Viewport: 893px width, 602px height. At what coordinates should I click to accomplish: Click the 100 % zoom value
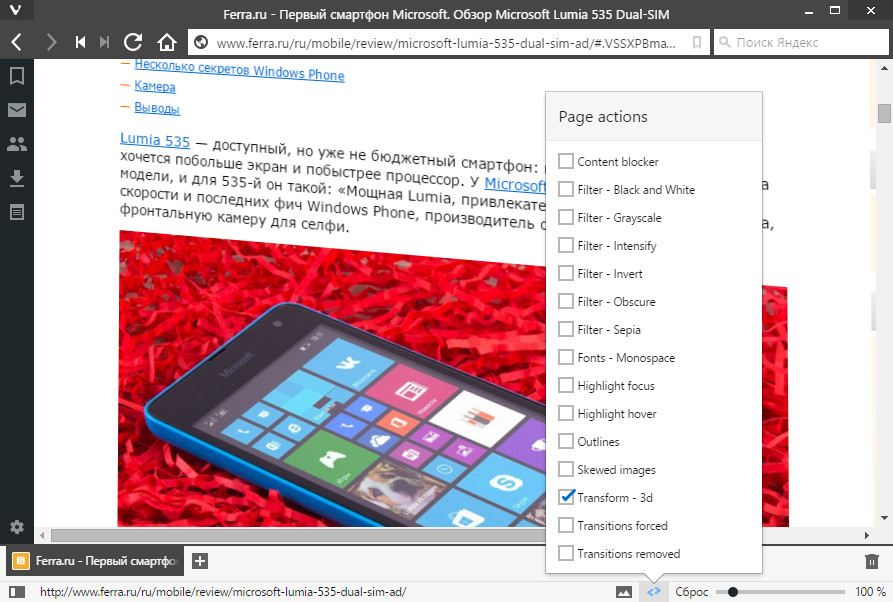[x=870, y=592]
